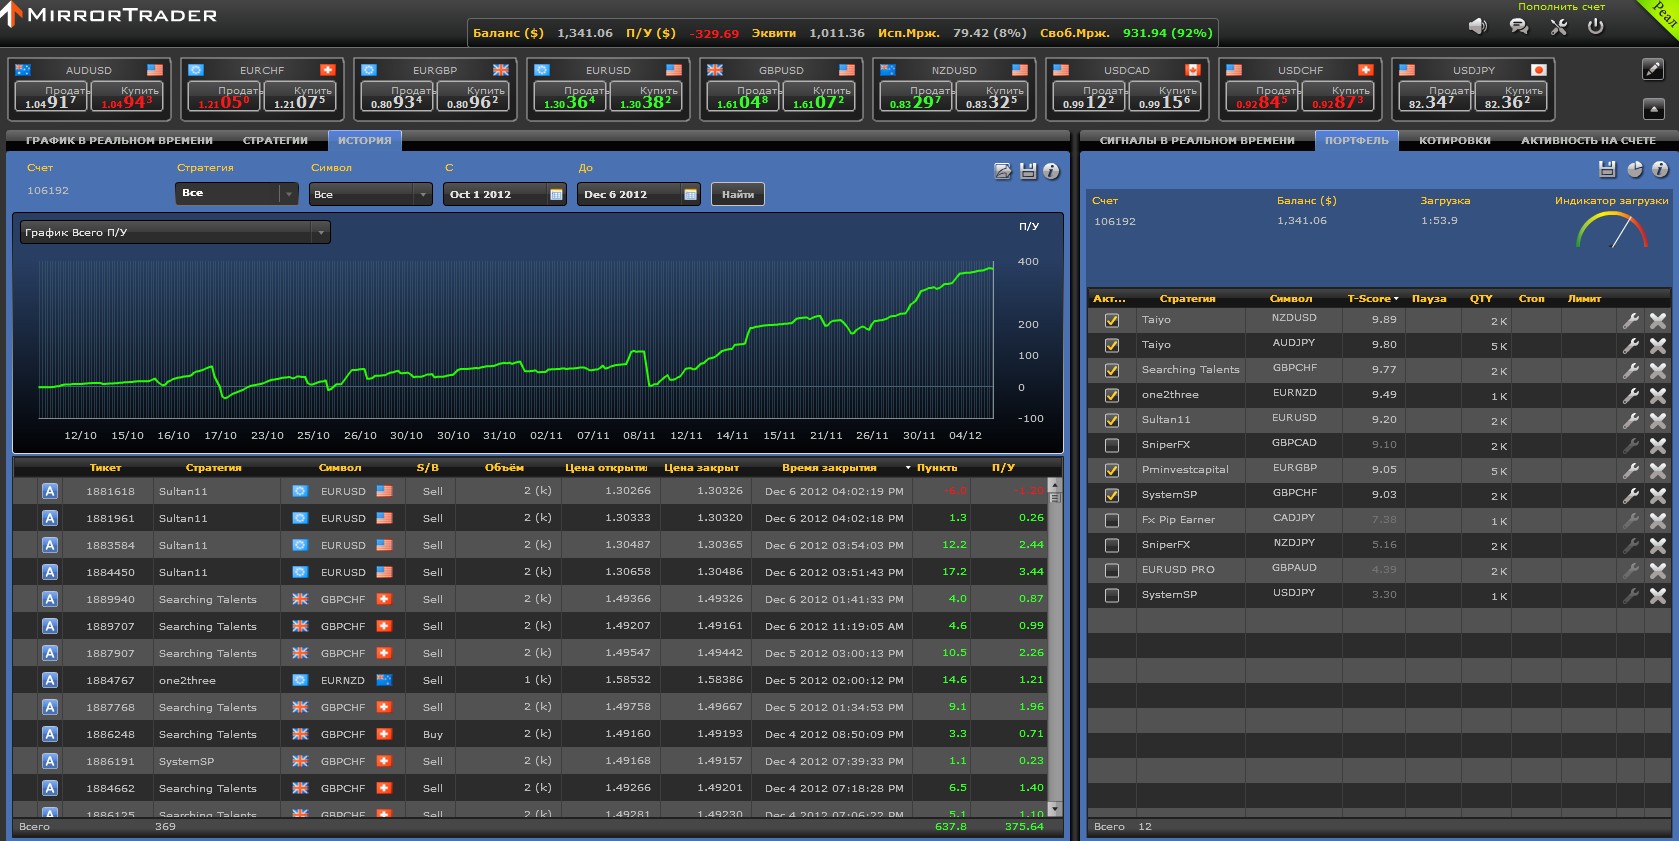Remove EURUSD PRO GBPAUD with X
Viewport: 1679px width, 841px height.
pos(1658,570)
